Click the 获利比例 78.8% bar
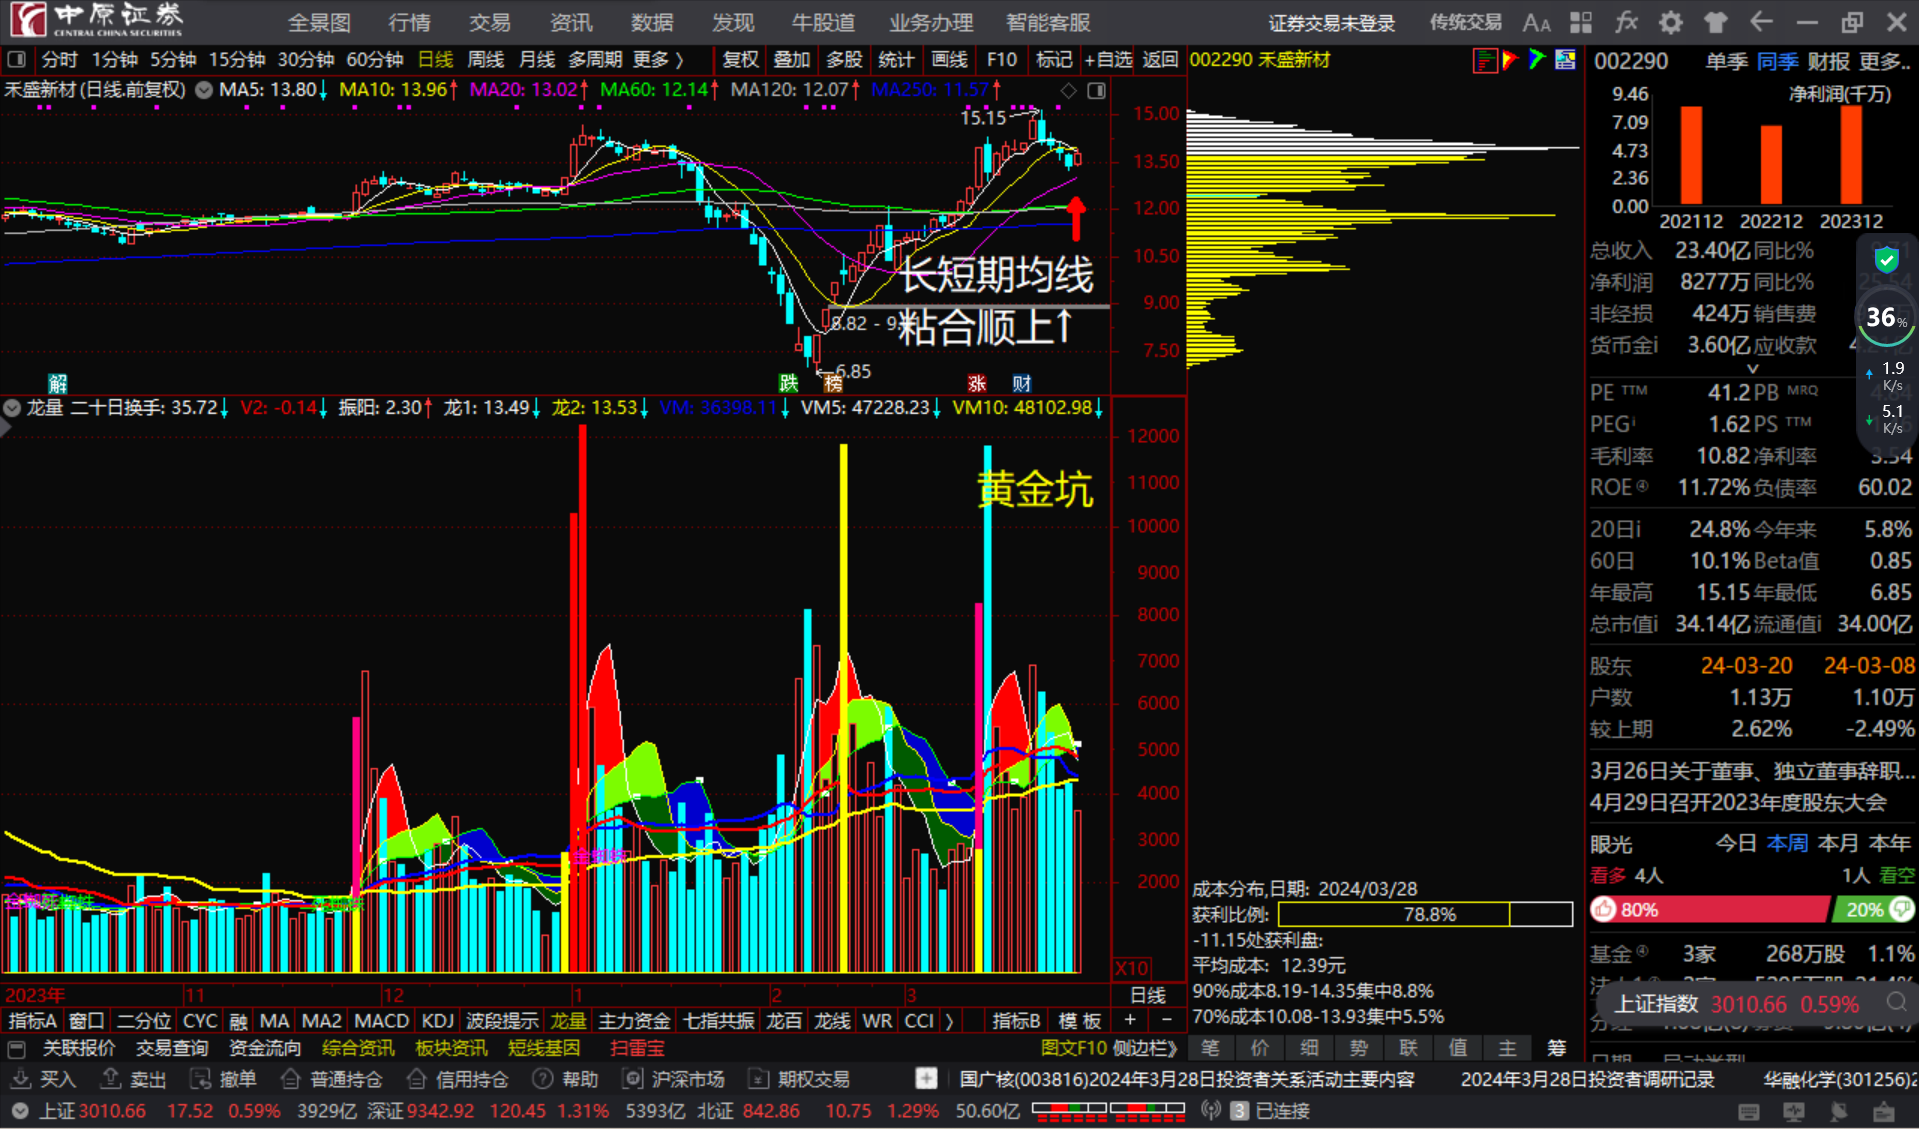 [1425, 914]
